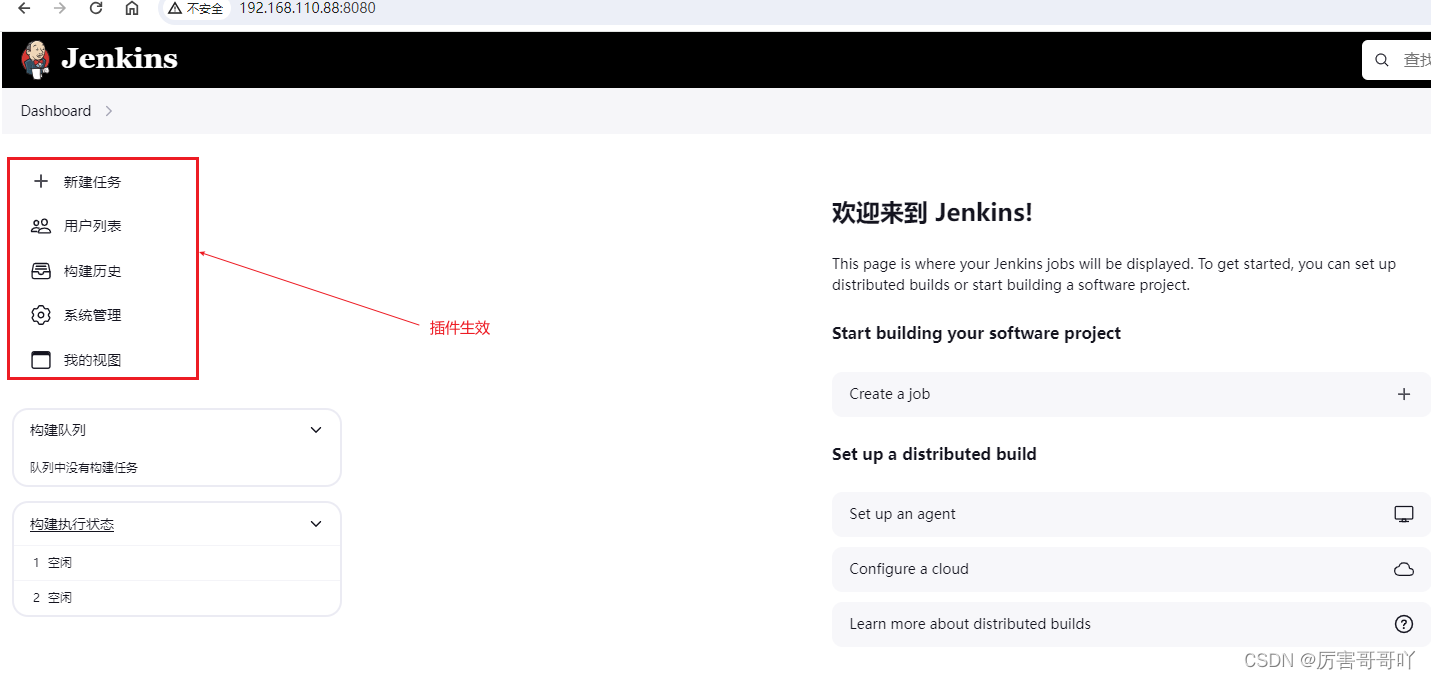Click the monitor icon beside Set up an agent
The image size is (1431, 679).
pos(1404,514)
